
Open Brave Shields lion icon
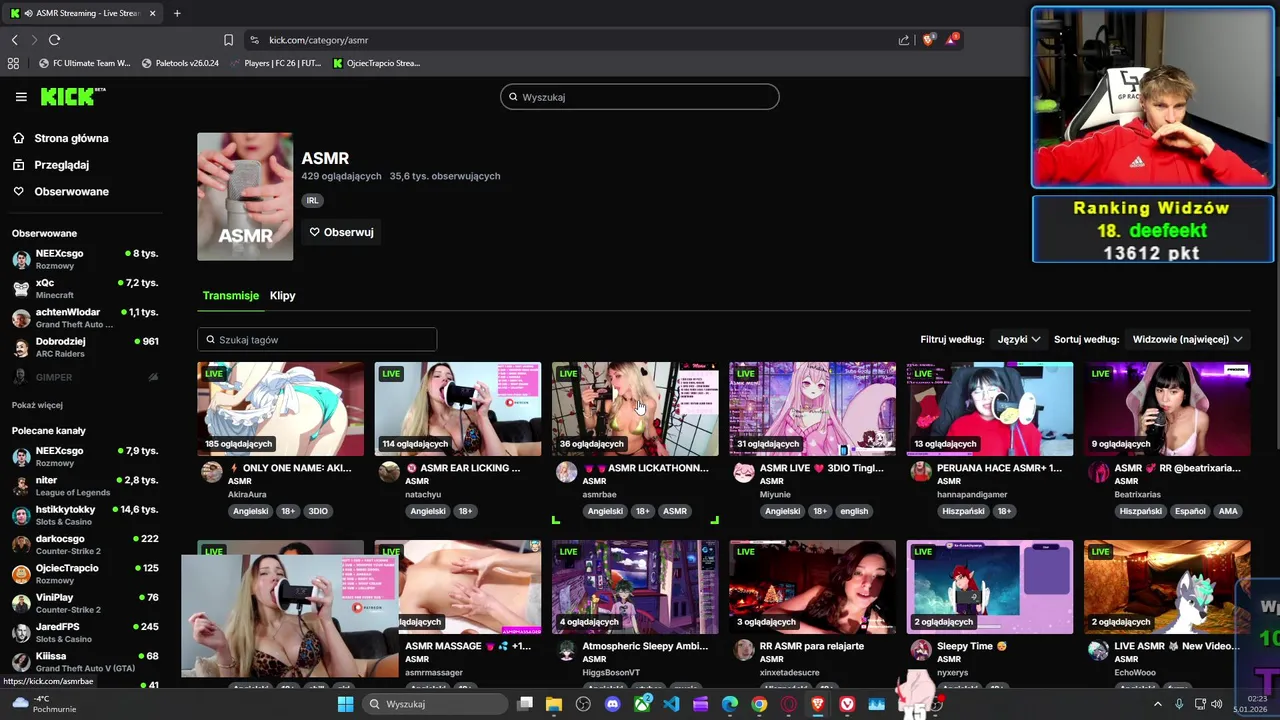(x=928, y=40)
